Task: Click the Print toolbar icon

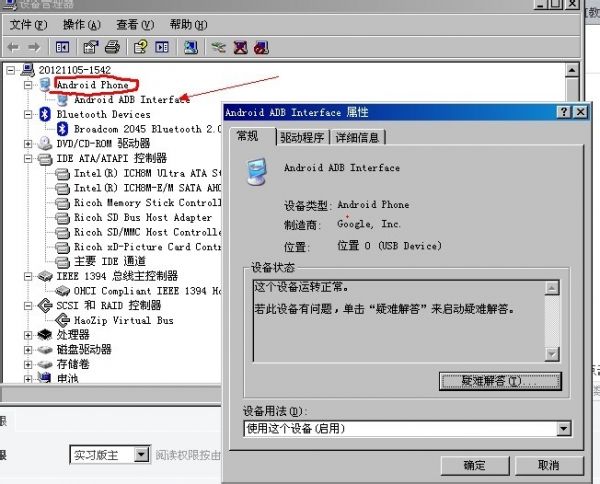Action: pos(112,47)
